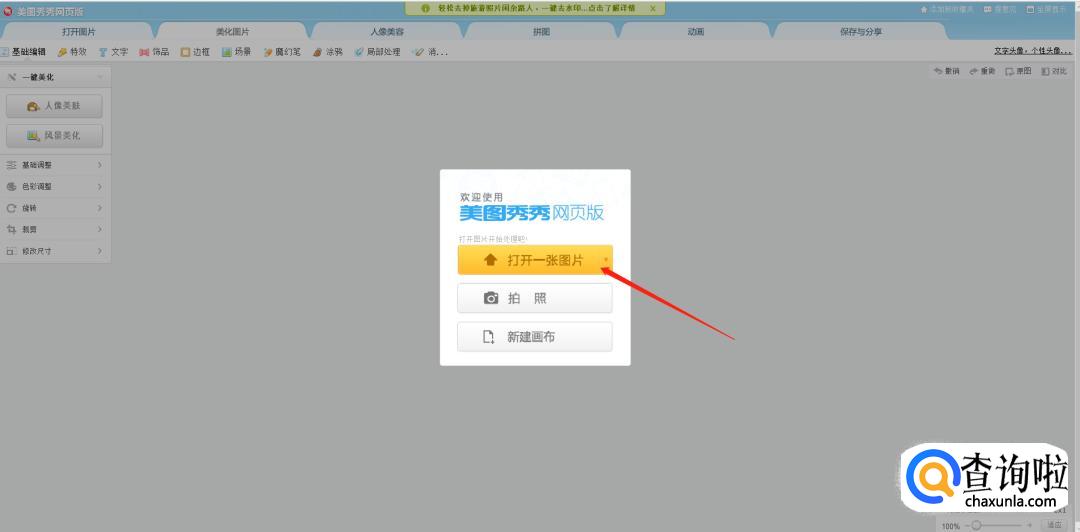Switch to the 美化图片 tab
The height and width of the screenshot is (532, 1080).
point(233,32)
